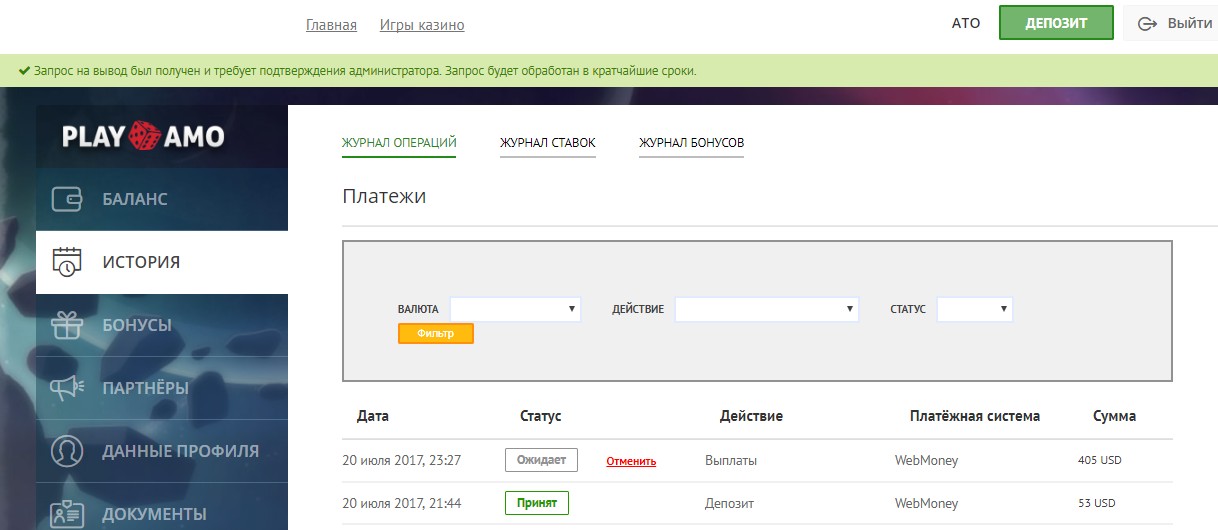Click the Выплаты action cell
The width and height of the screenshot is (1218, 530).
pyautogui.click(x=731, y=461)
